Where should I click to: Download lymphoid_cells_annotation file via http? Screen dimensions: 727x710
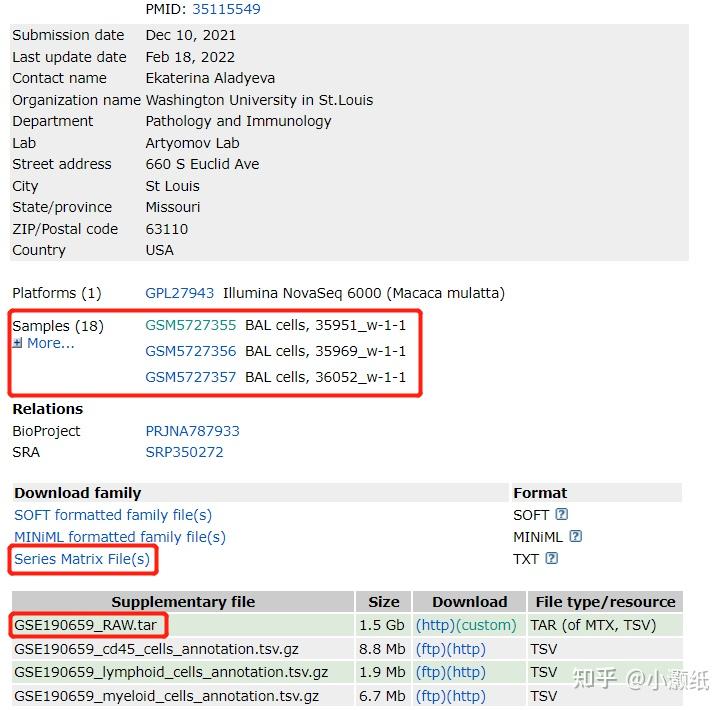click(466, 672)
